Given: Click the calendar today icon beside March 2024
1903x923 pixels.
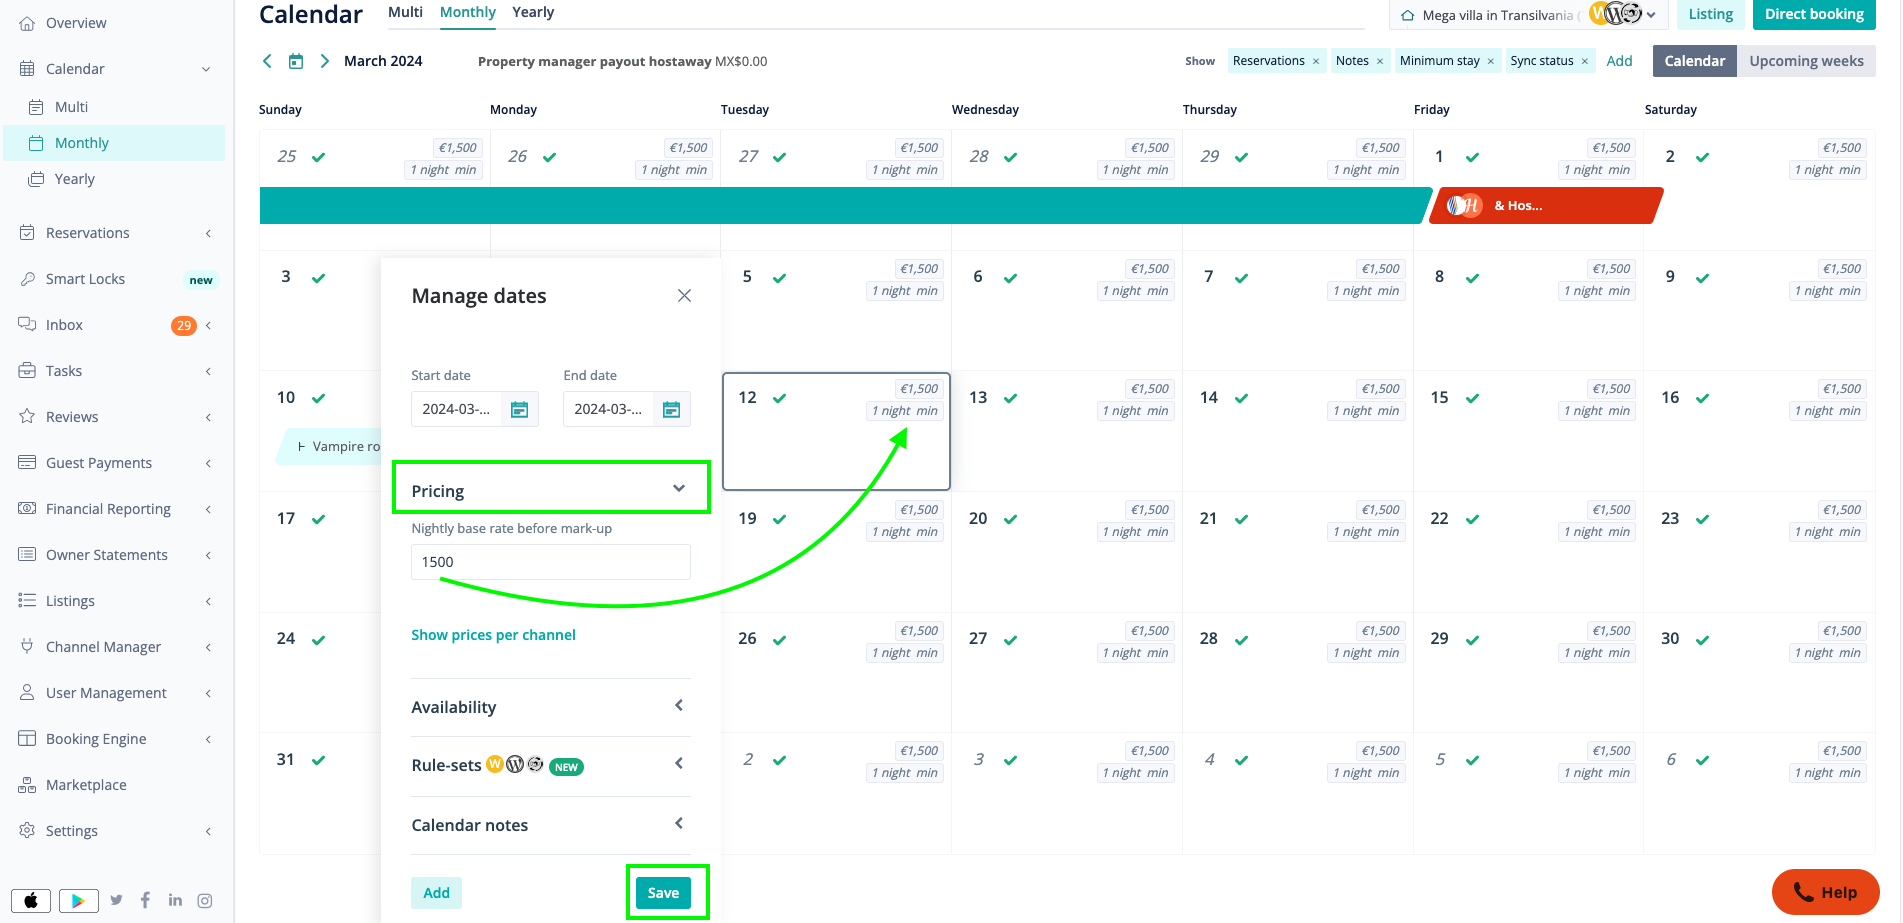Looking at the screenshot, I should [x=296, y=61].
